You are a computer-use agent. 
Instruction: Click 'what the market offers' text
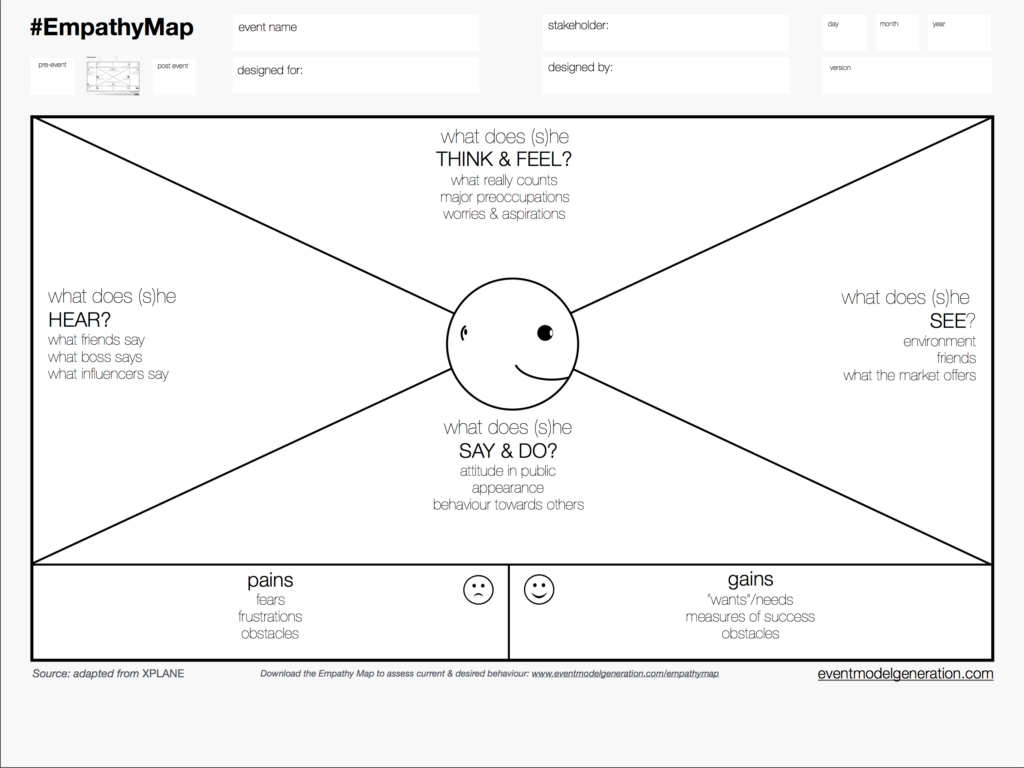point(909,376)
